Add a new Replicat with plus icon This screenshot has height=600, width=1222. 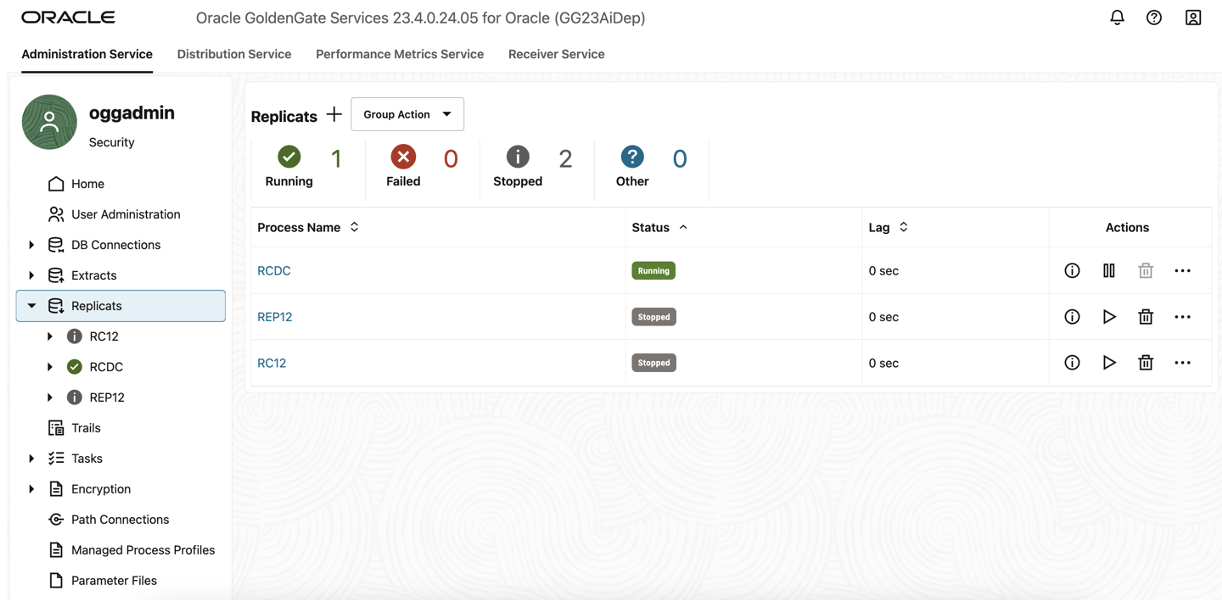[334, 115]
